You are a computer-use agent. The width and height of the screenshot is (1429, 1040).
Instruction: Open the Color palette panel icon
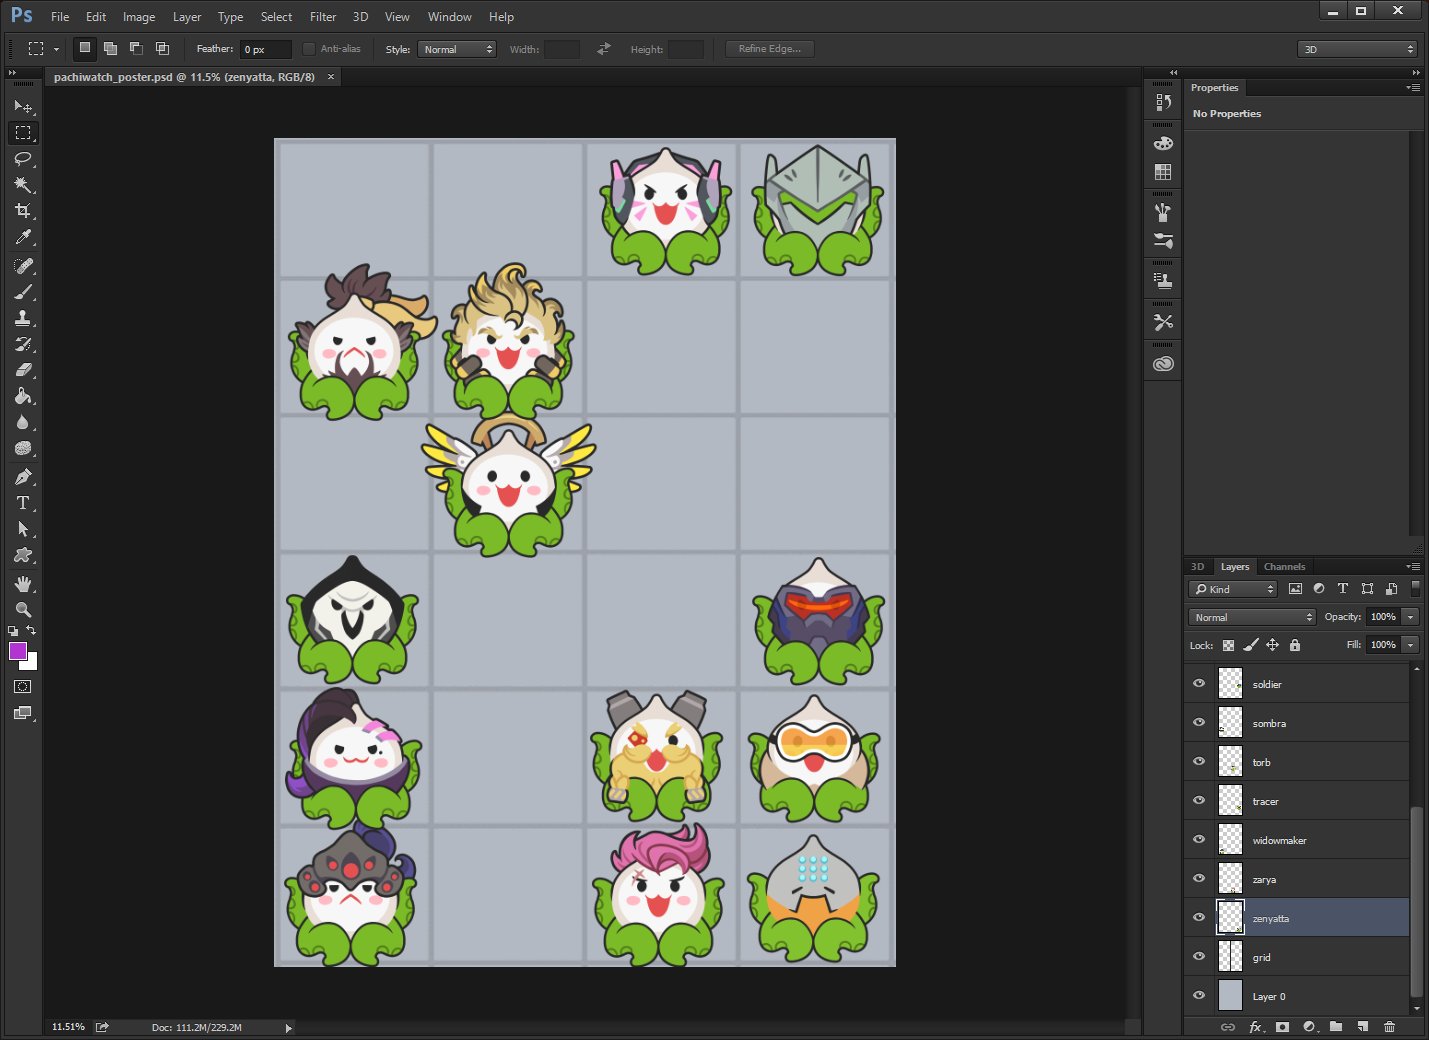click(x=1163, y=143)
